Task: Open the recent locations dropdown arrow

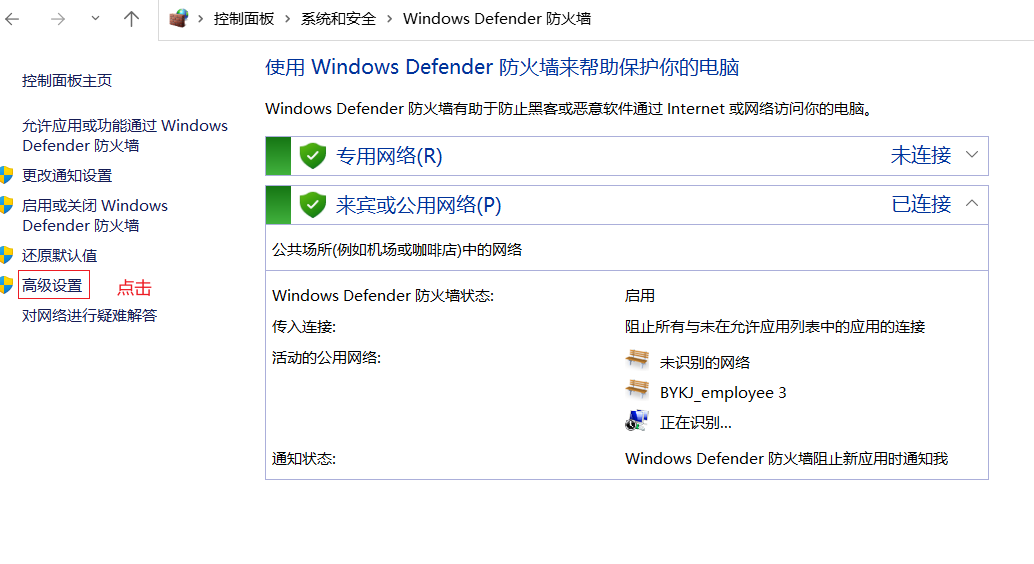Action: 95,19
